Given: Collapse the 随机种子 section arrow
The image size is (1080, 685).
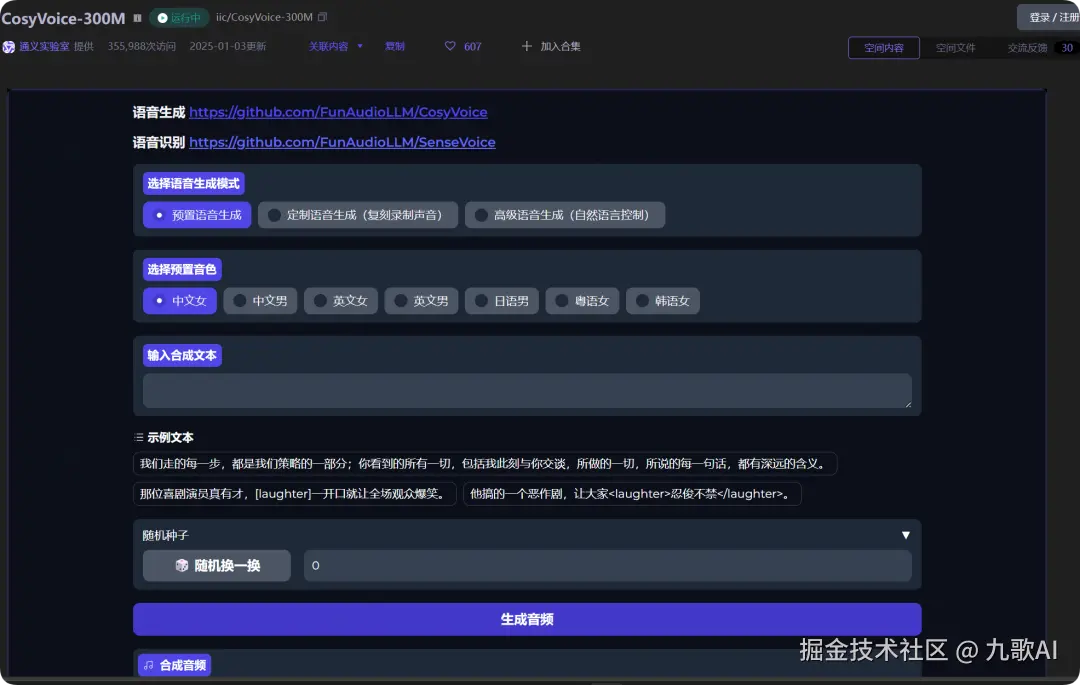Looking at the screenshot, I should coord(906,534).
